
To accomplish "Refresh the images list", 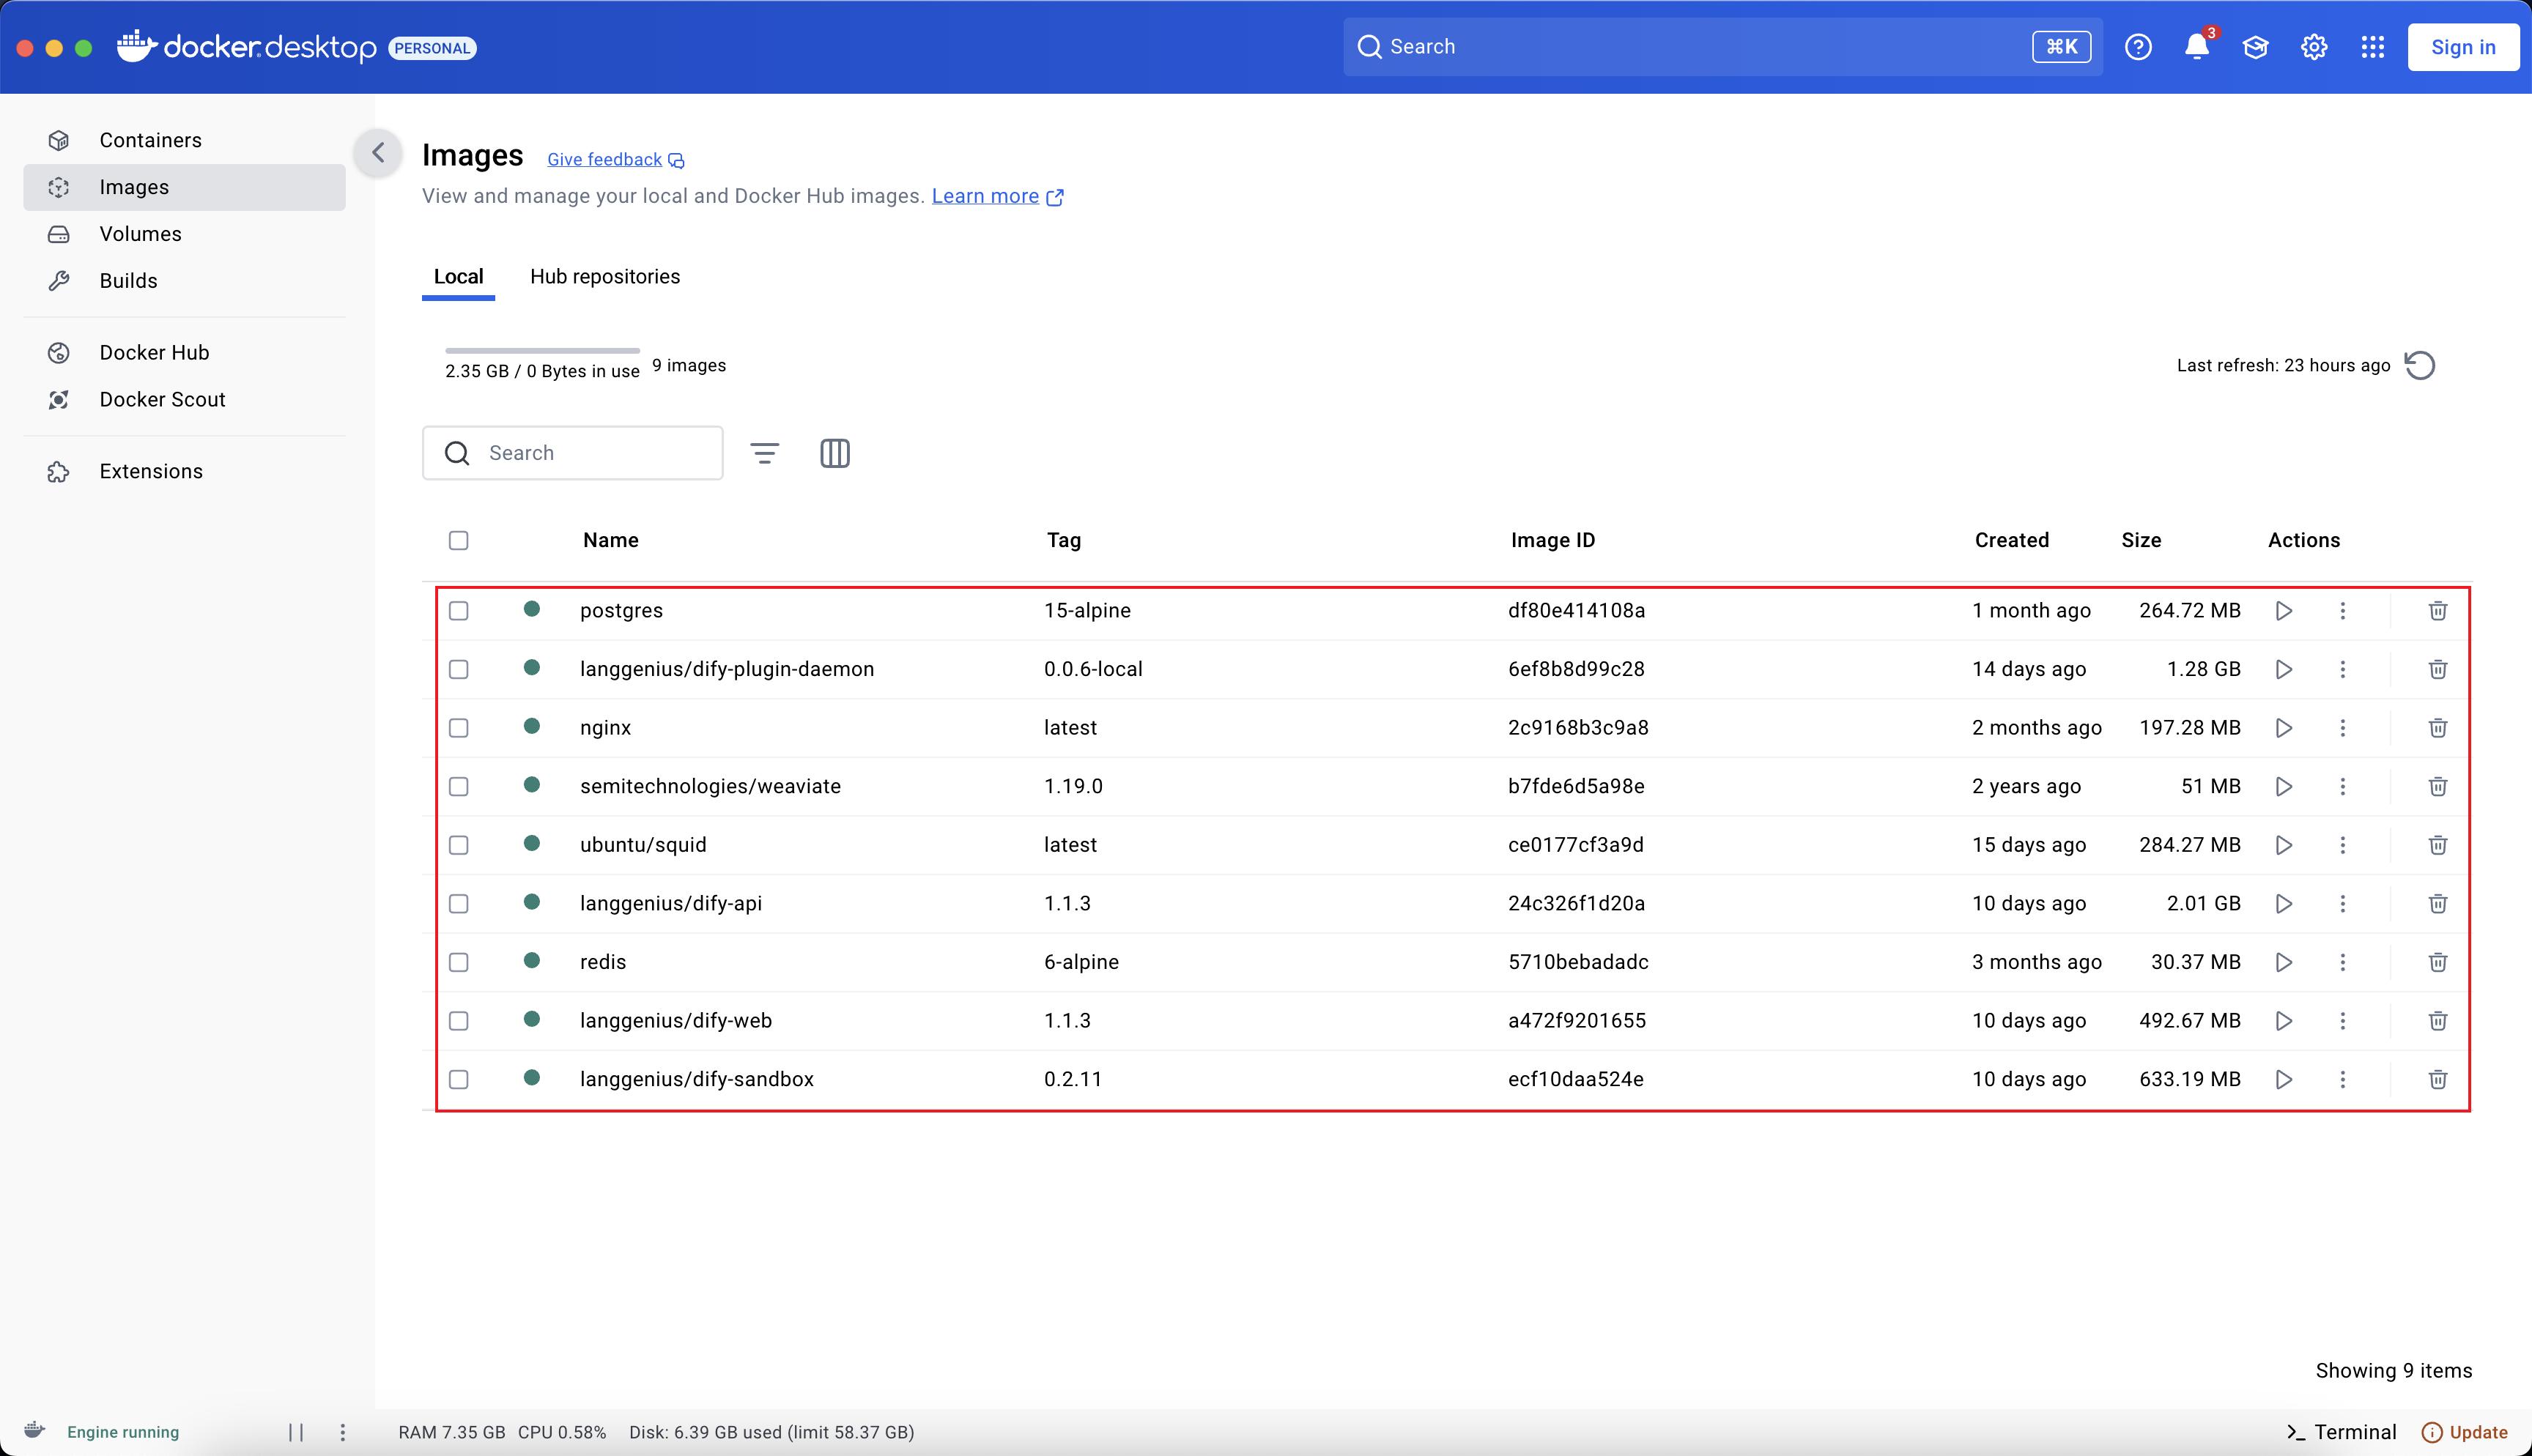I will (2420, 365).
